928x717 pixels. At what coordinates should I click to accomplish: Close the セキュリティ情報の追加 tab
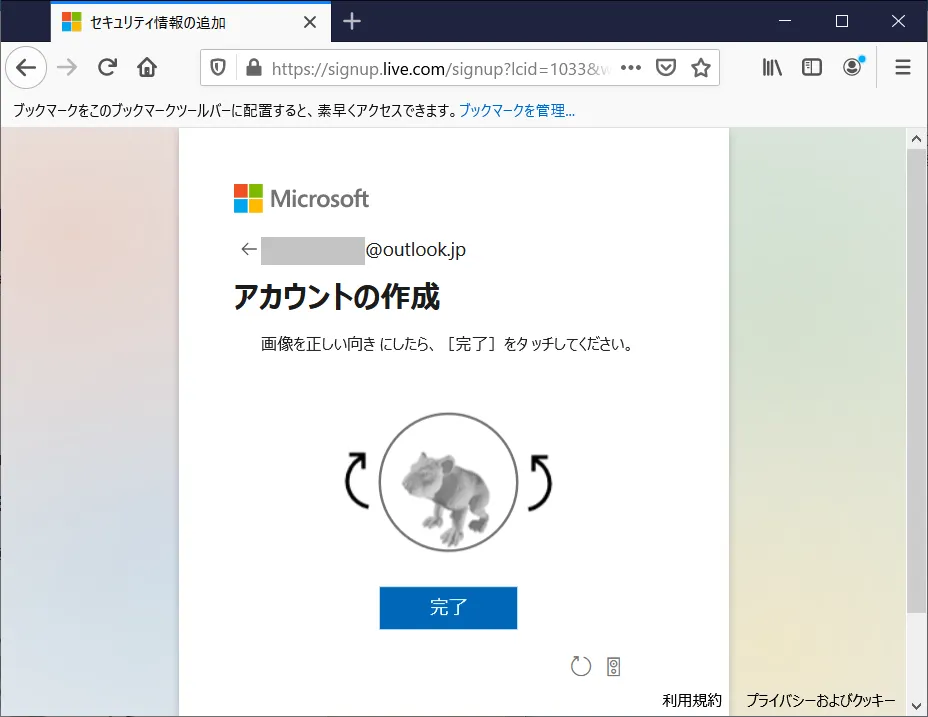(310, 22)
